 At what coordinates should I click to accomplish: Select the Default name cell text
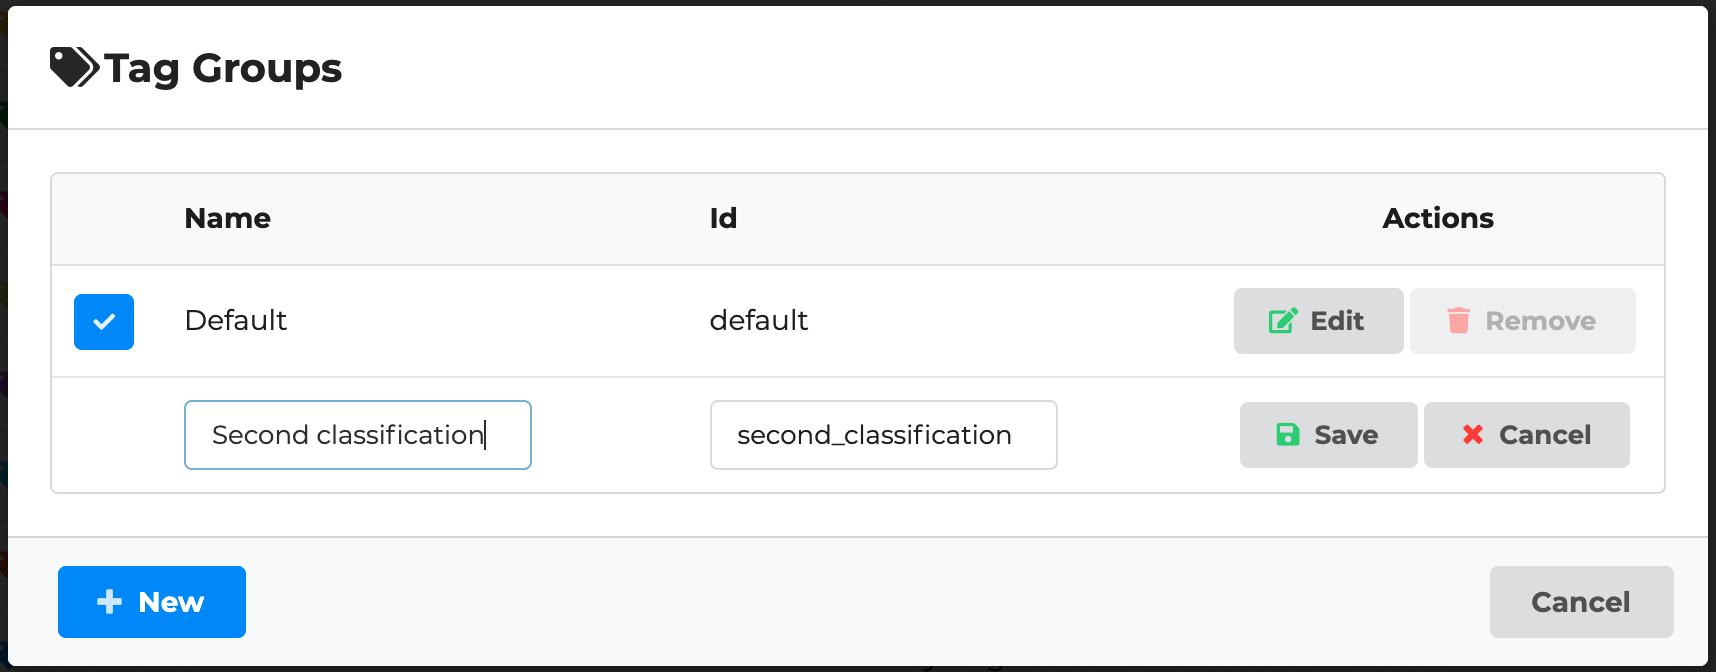click(x=236, y=321)
